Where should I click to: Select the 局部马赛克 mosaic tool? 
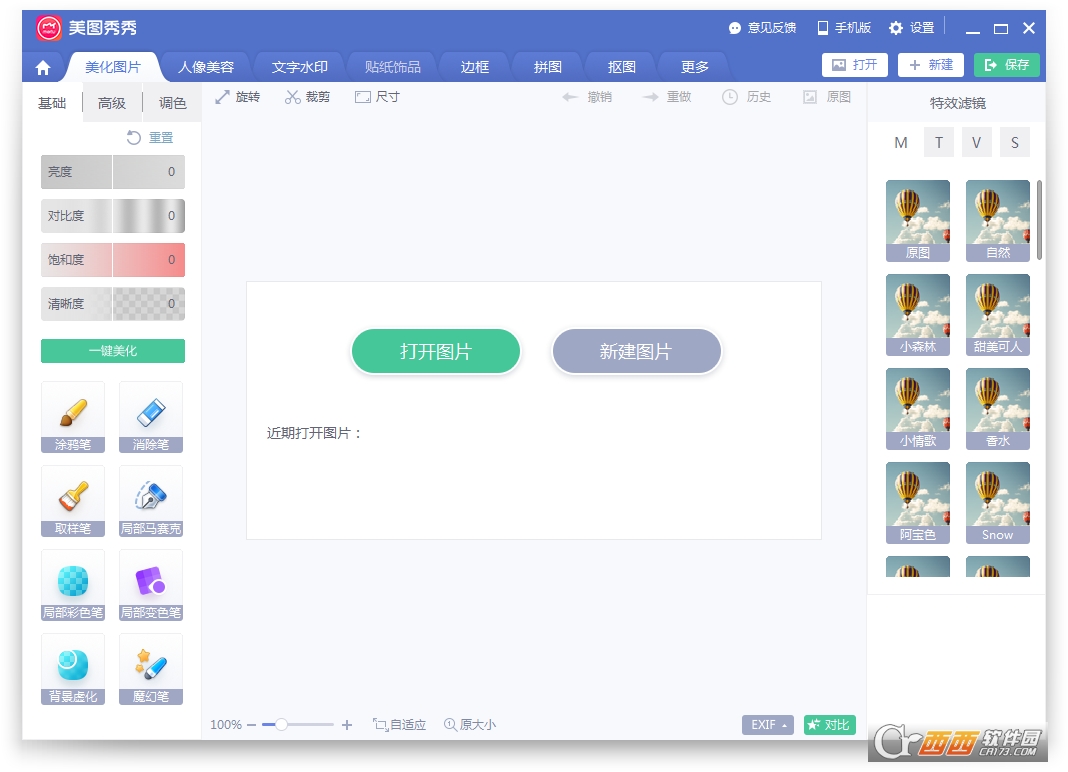point(151,500)
